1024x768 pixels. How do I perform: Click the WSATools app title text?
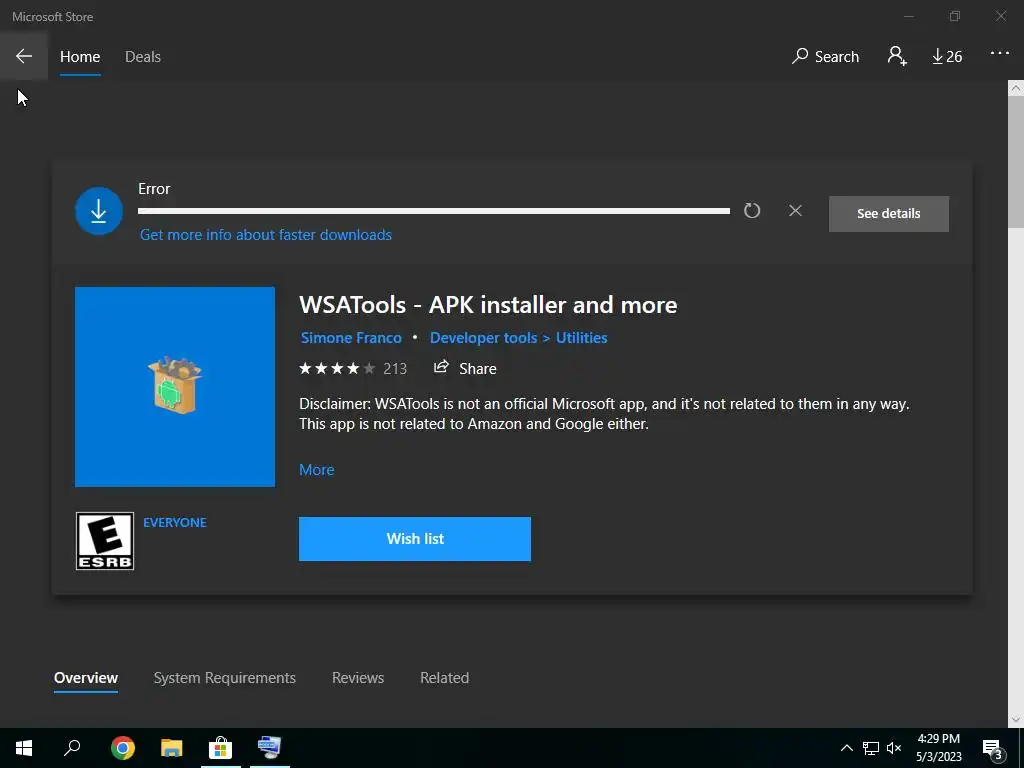(x=488, y=305)
